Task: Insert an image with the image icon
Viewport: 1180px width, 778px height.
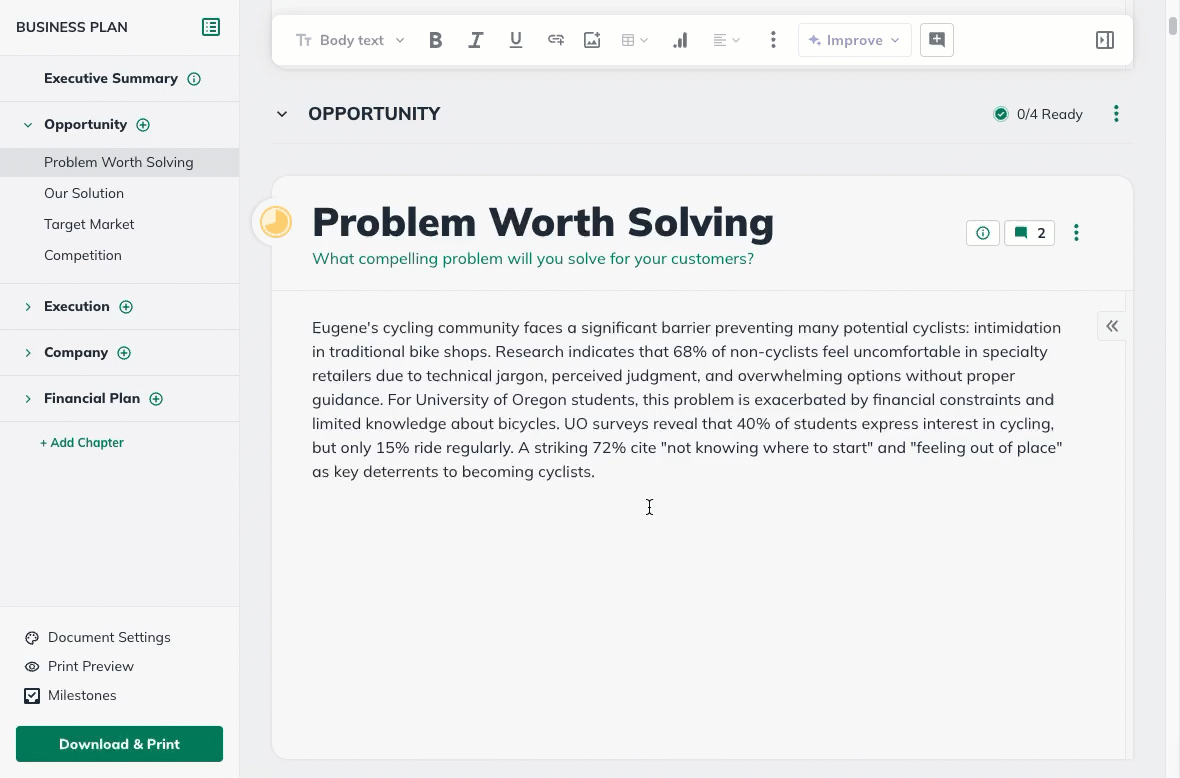Action: click(x=592, y=40)
